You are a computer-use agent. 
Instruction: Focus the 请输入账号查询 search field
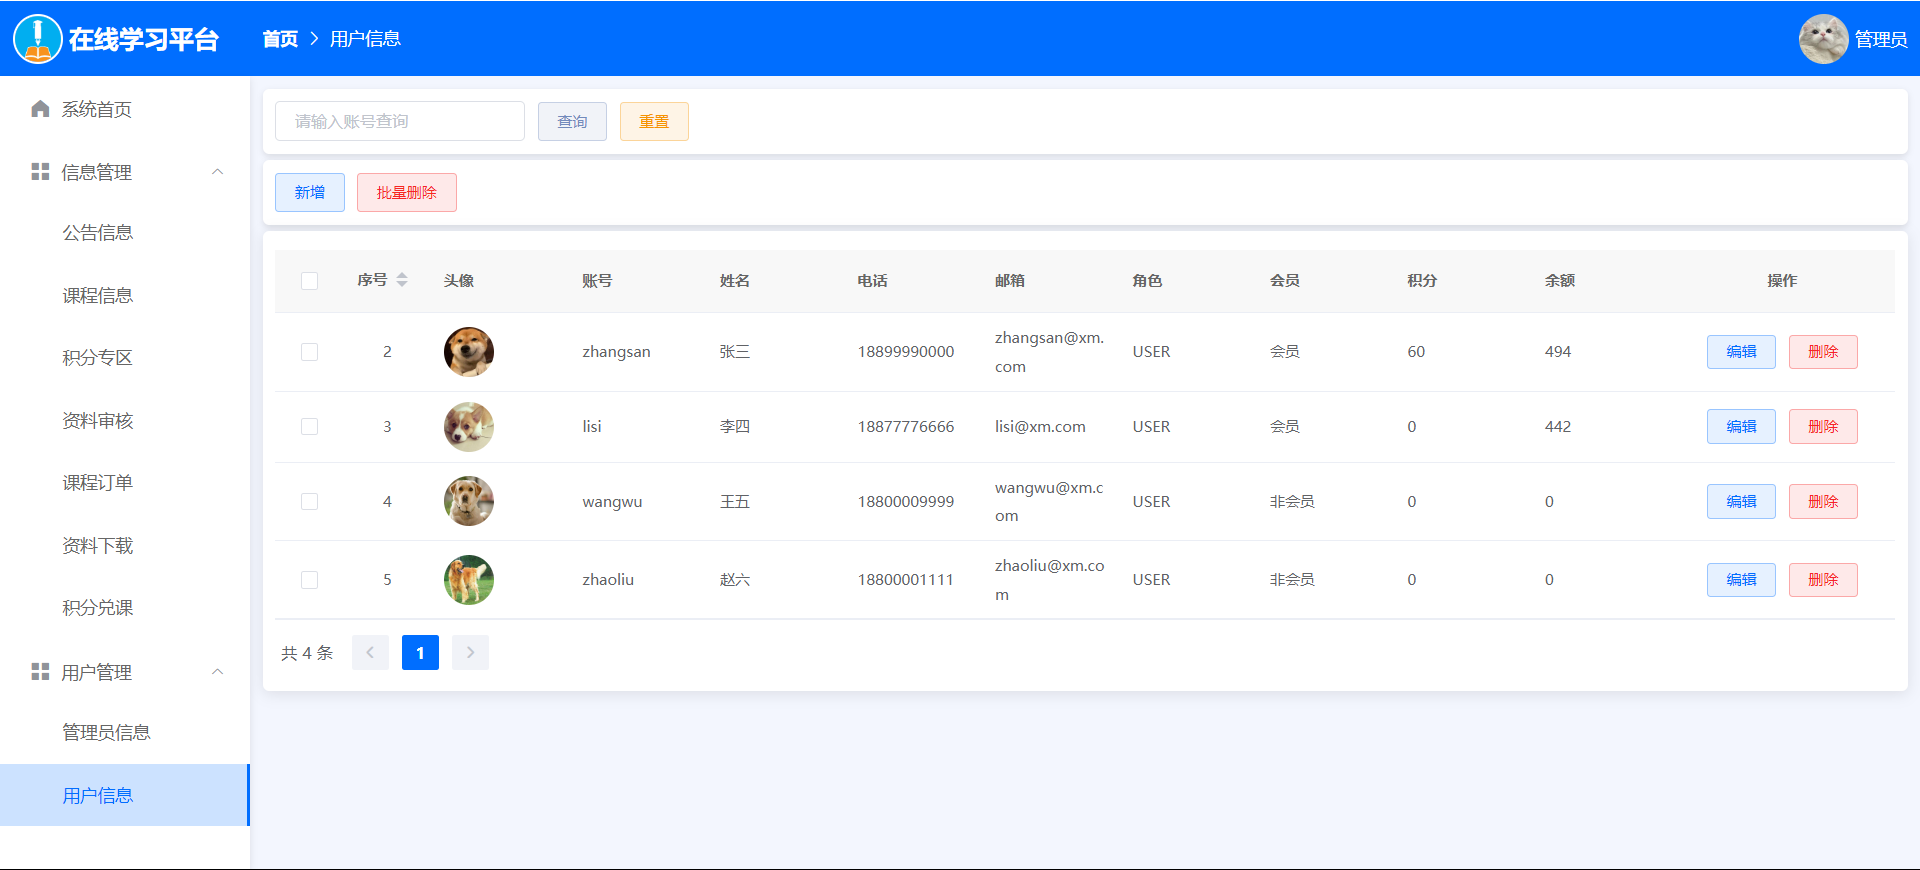click(400, 121)
